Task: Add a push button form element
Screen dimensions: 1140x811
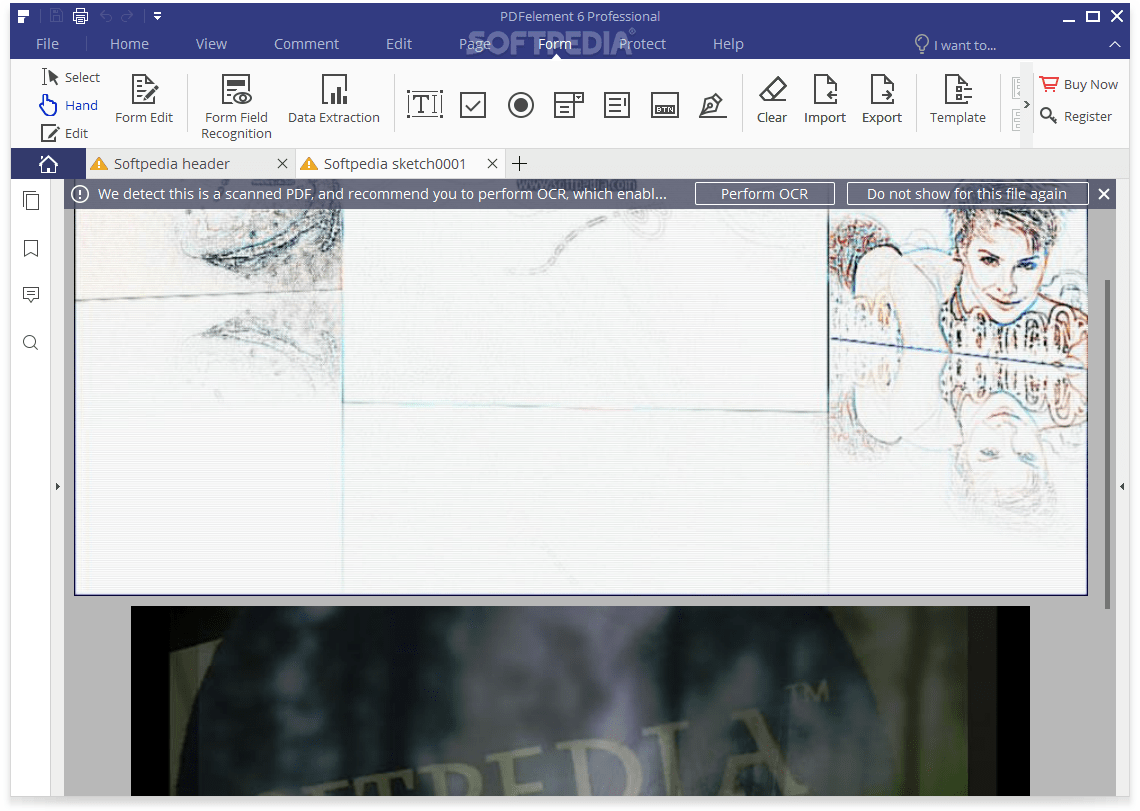Action: point(665,105)
